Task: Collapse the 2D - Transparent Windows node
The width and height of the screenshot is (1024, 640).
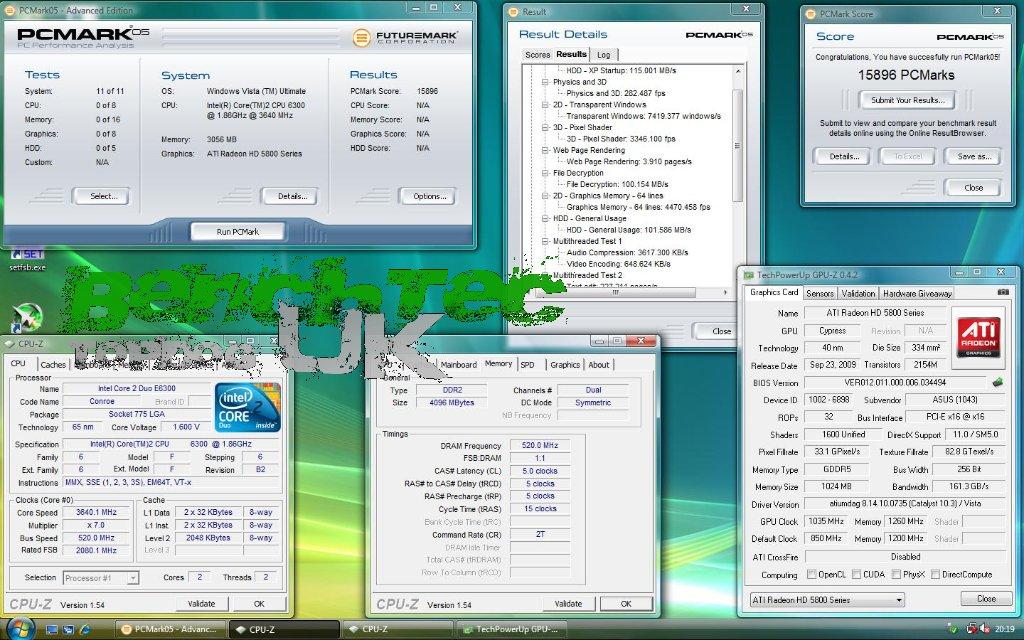Action: pos(545,104)
